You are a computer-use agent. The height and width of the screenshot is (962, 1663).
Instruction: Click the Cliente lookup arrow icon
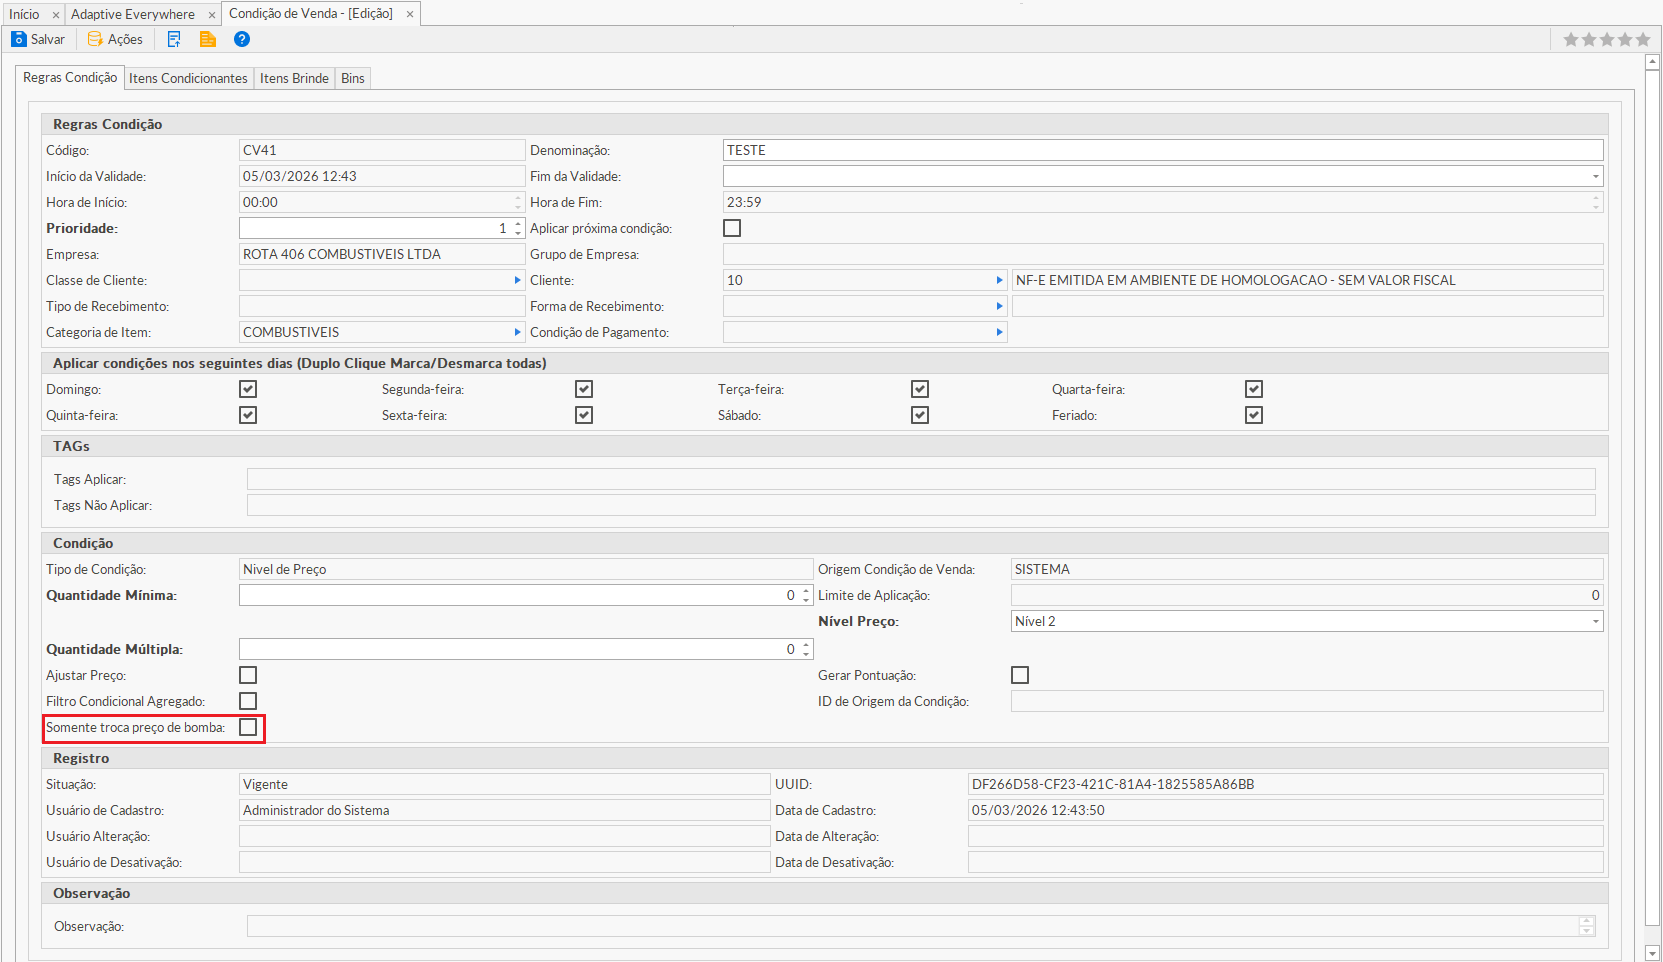(x=999, y=280)
